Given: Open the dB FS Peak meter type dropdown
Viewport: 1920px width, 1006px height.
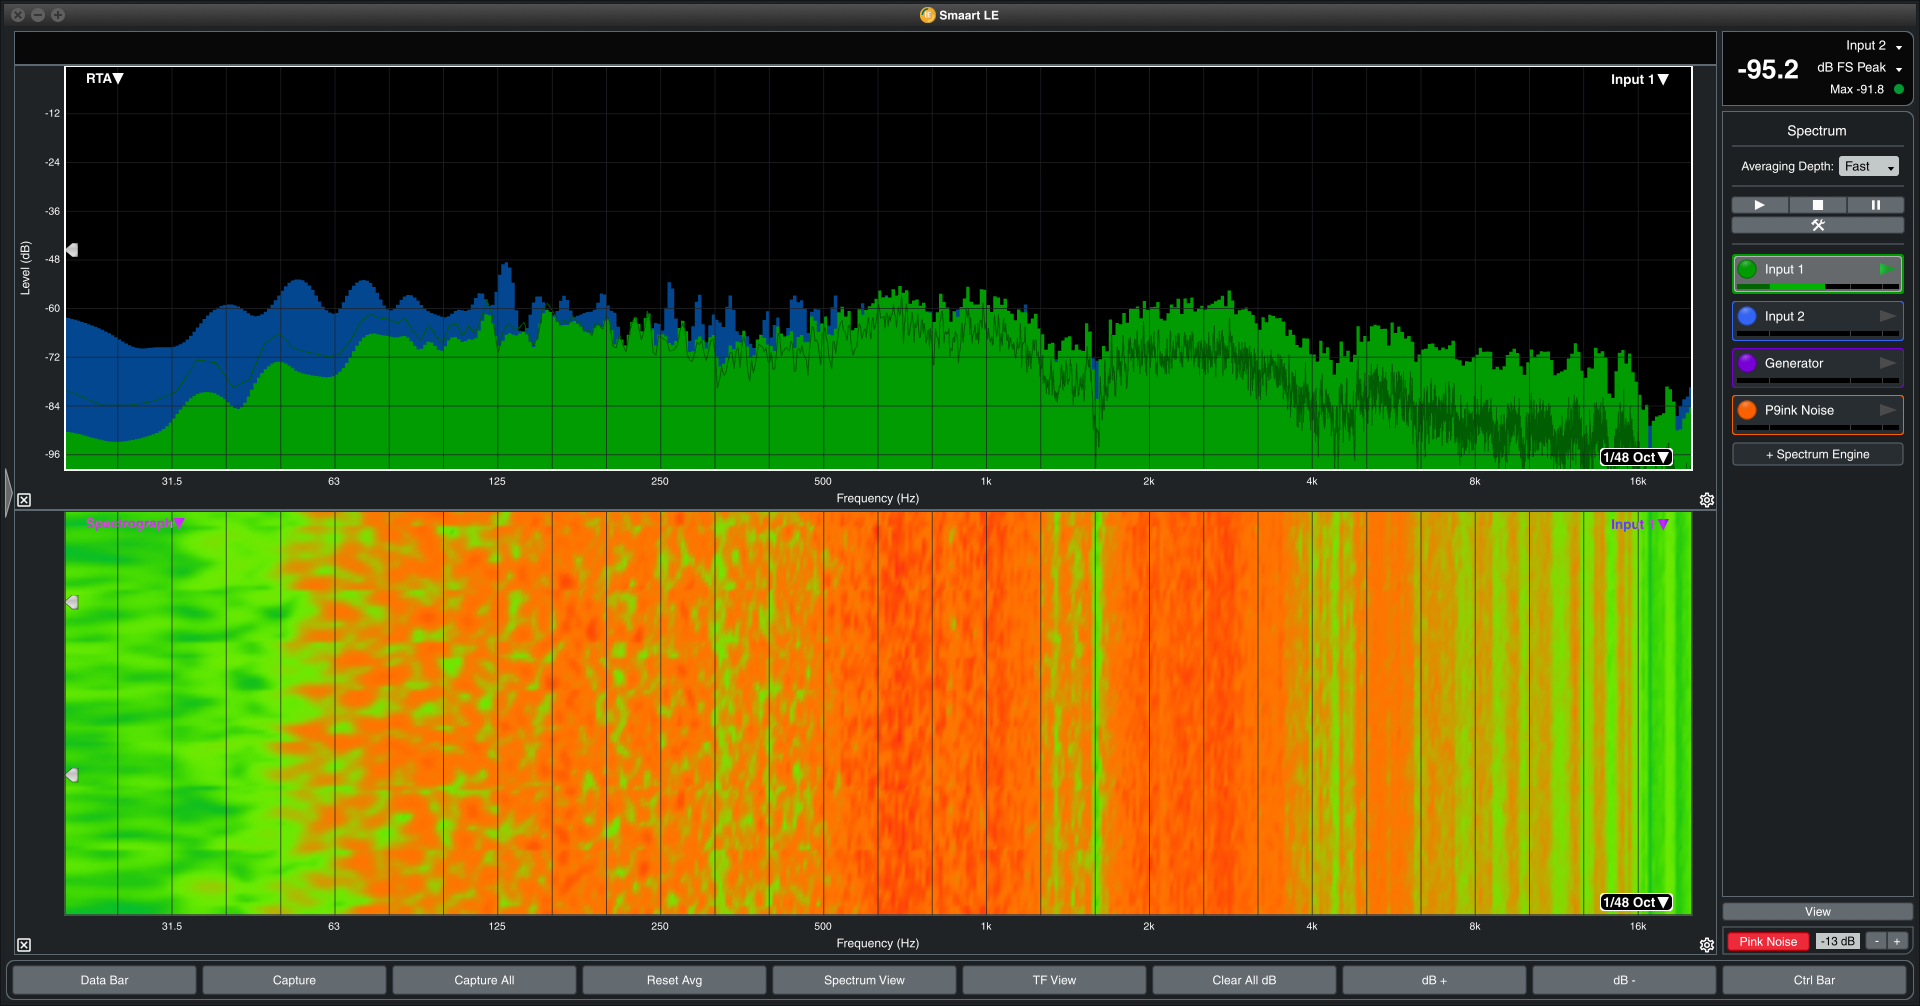Looking at the screenshot, I should [1859, 68].
